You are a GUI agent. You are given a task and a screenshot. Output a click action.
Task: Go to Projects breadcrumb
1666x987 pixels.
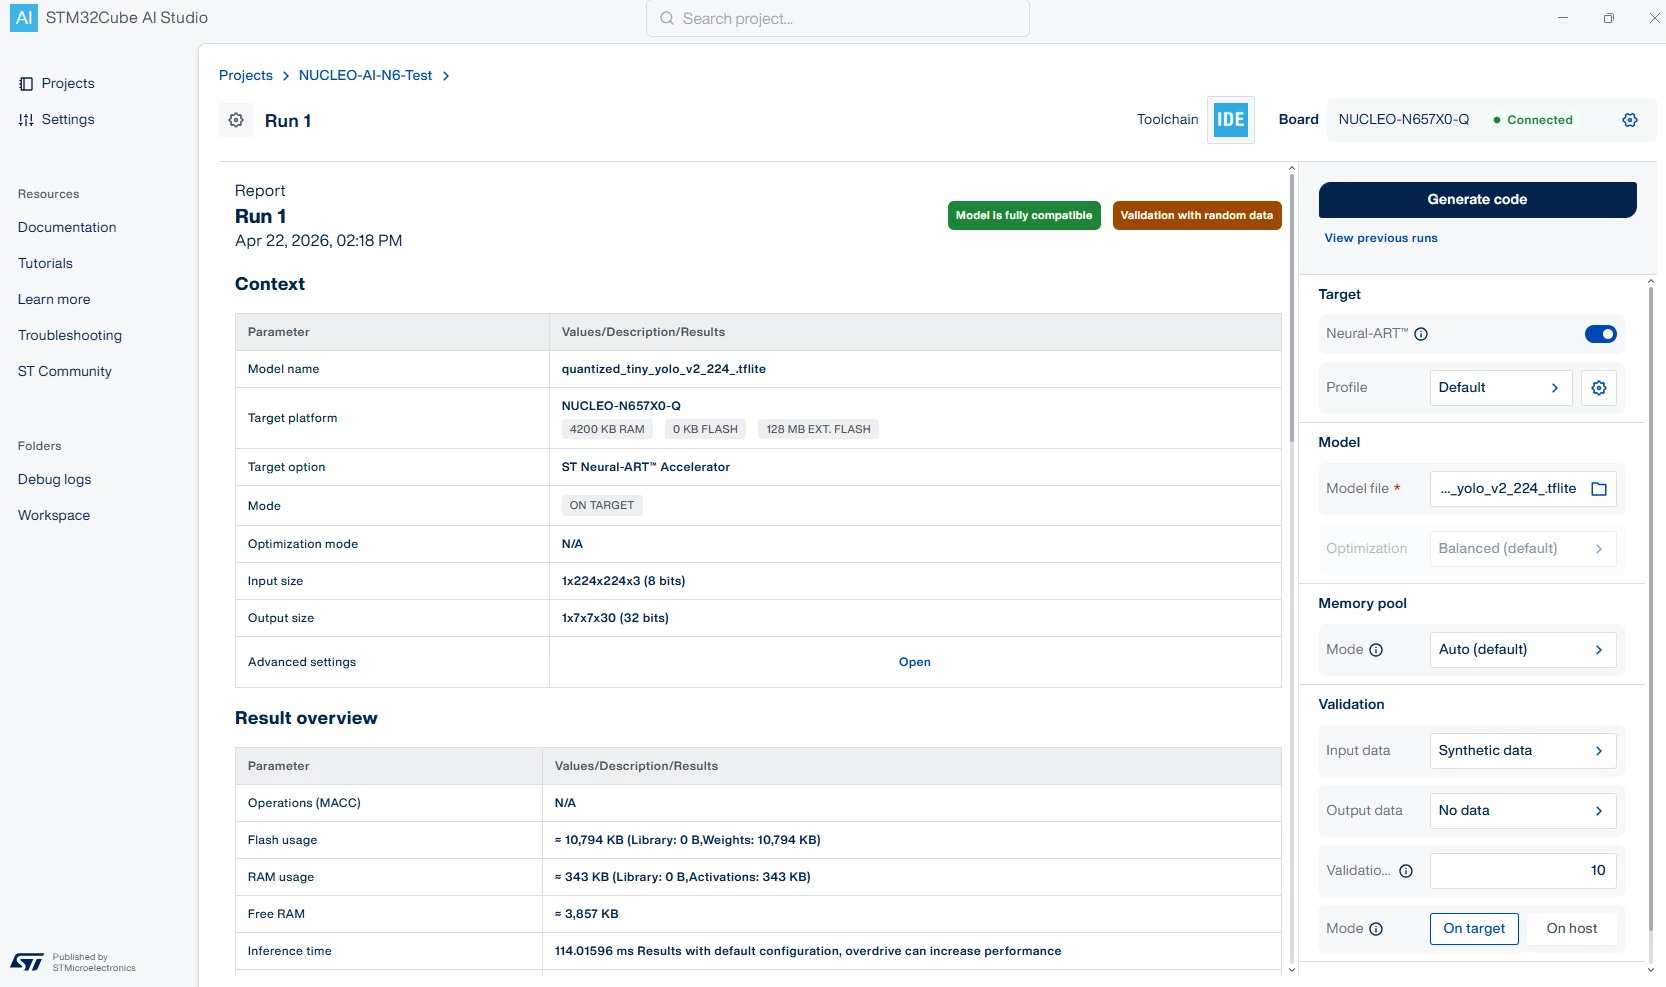click(x=246, y=76)
